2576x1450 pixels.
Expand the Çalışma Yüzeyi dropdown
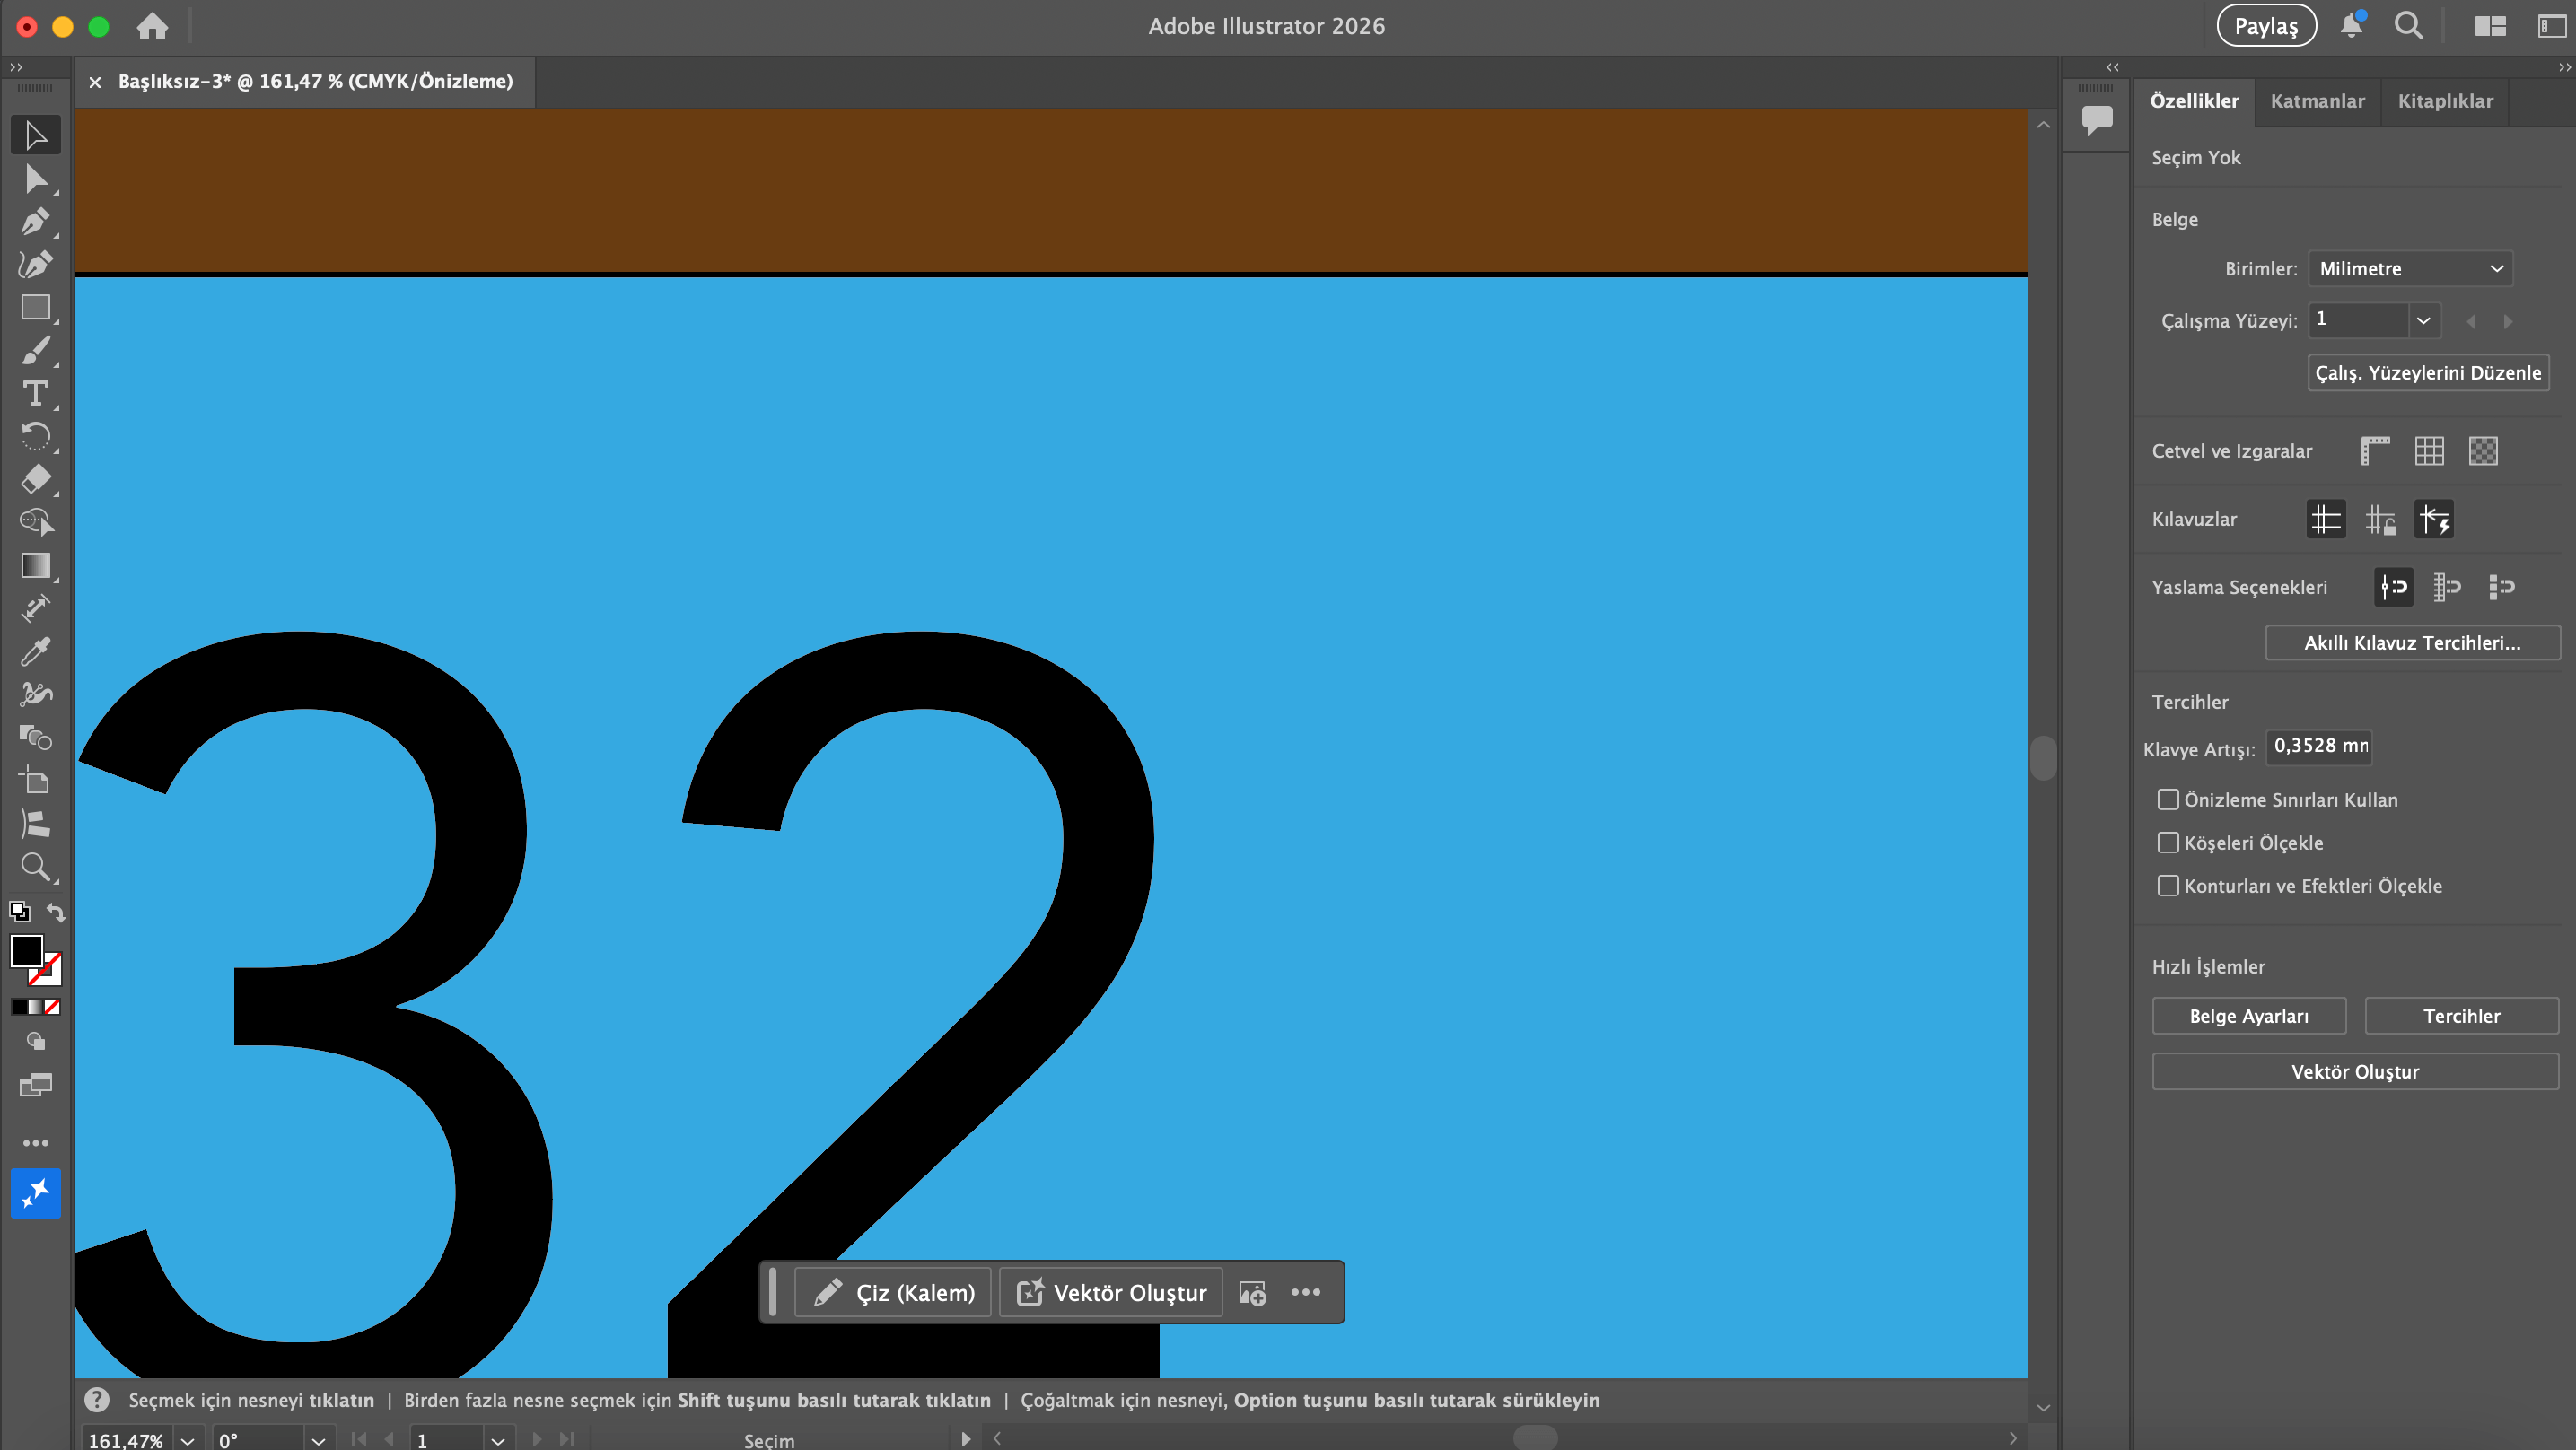tap(2423, 321)
